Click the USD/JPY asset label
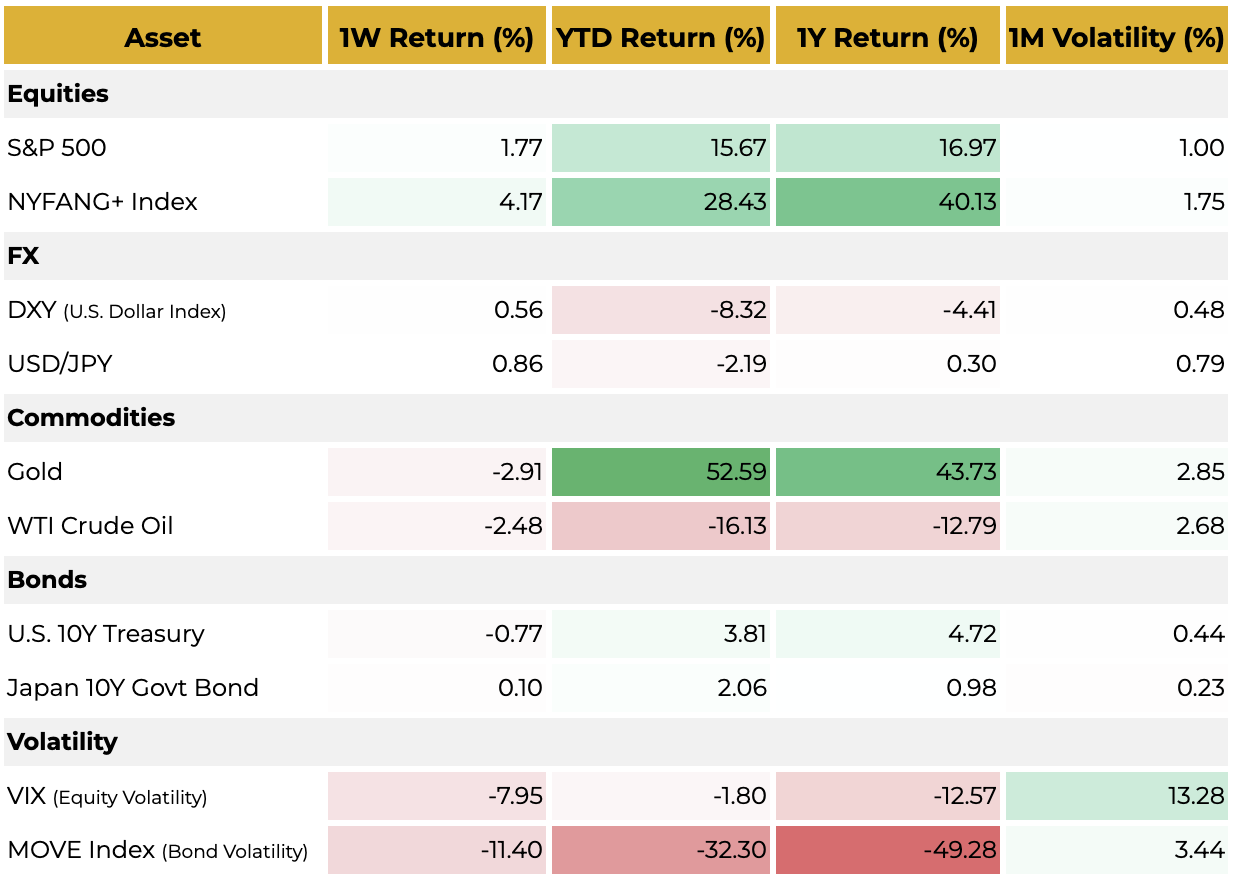1234x880 pixels. pos(60,364)
